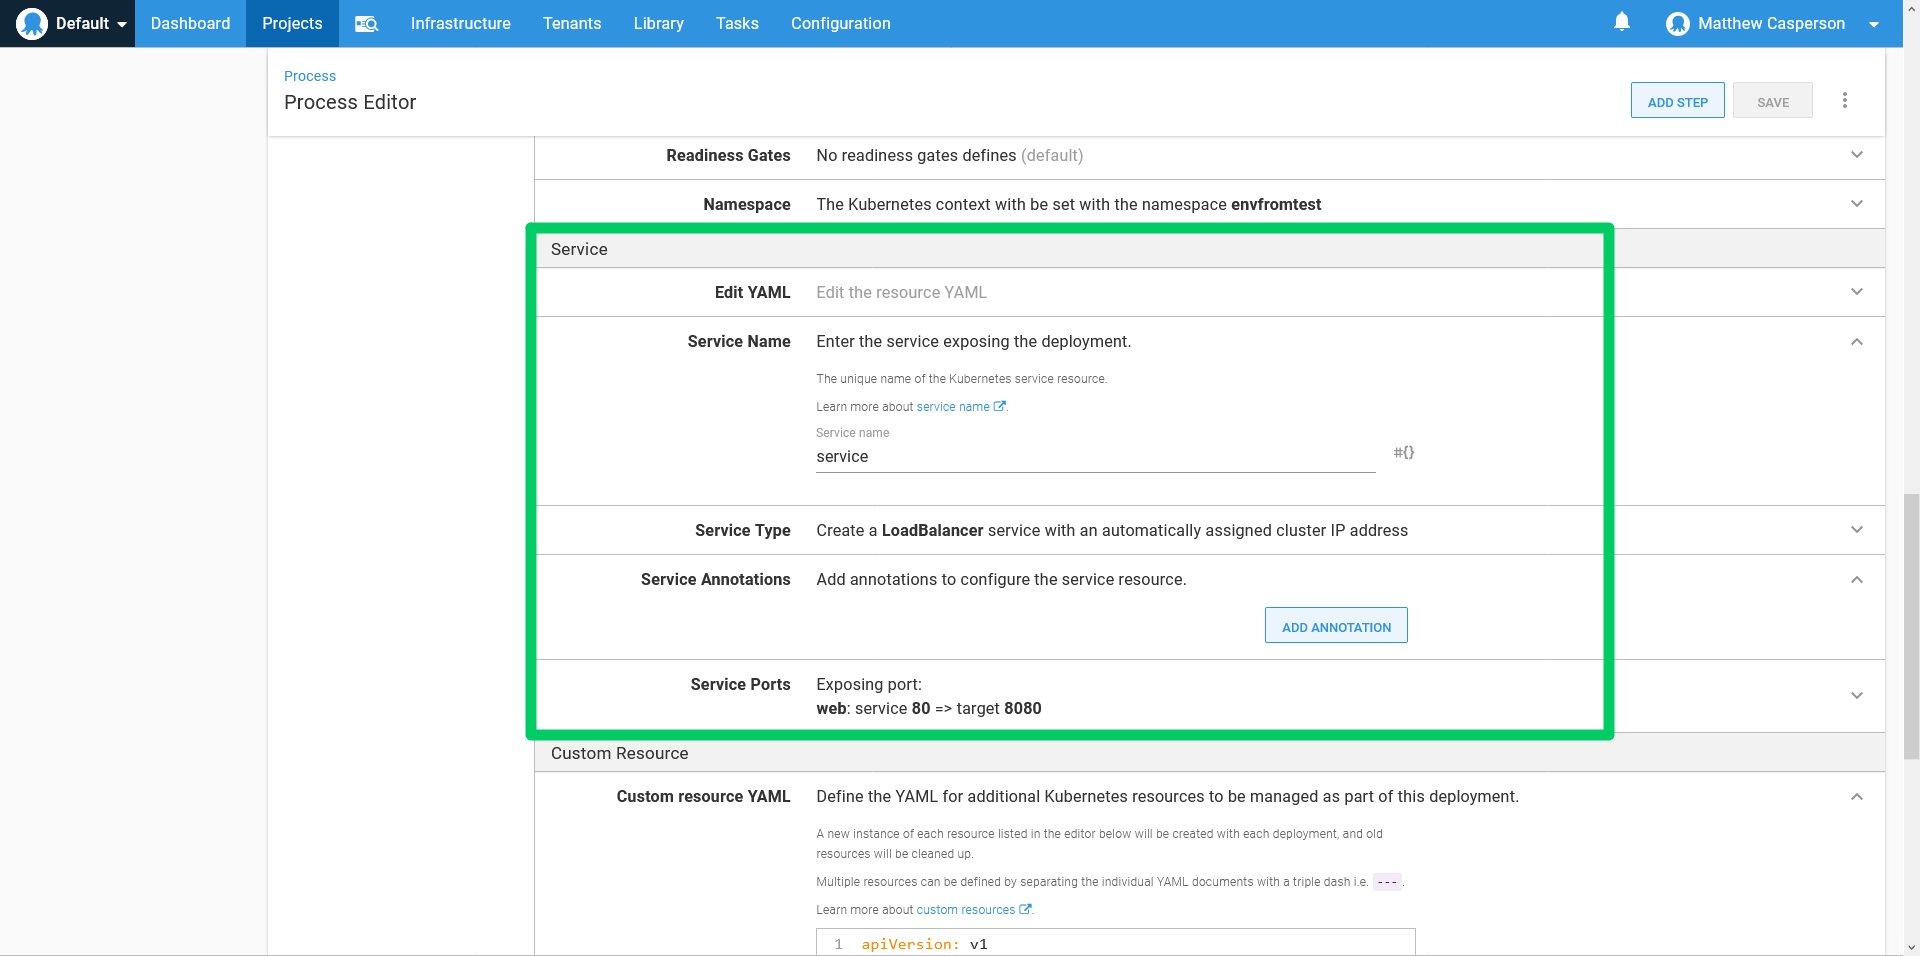Image resolution: width=1920 pixels, height=956 pixels.
Task: Follow the custom resources link
Action: point(967,909)
